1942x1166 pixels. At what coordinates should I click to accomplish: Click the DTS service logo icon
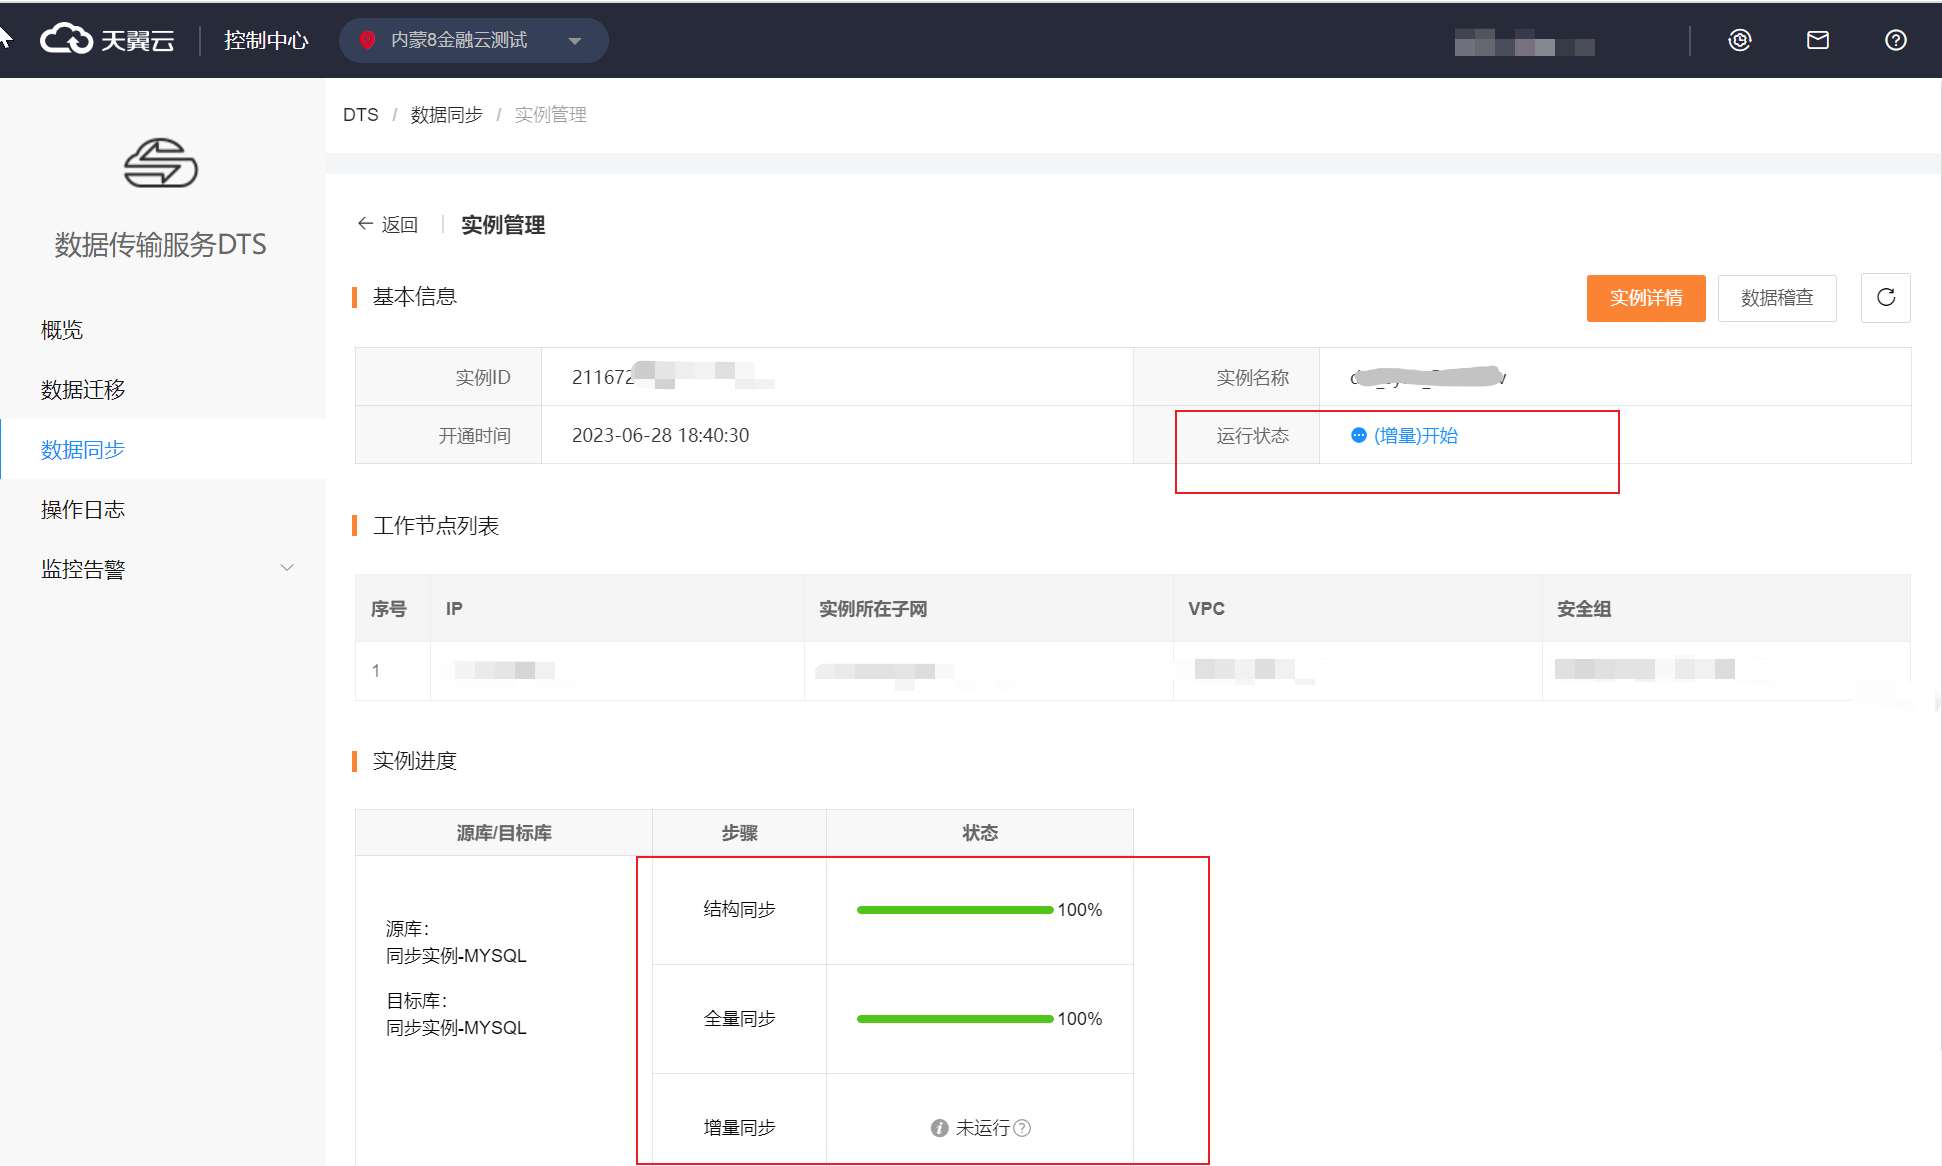click(160, 163)
